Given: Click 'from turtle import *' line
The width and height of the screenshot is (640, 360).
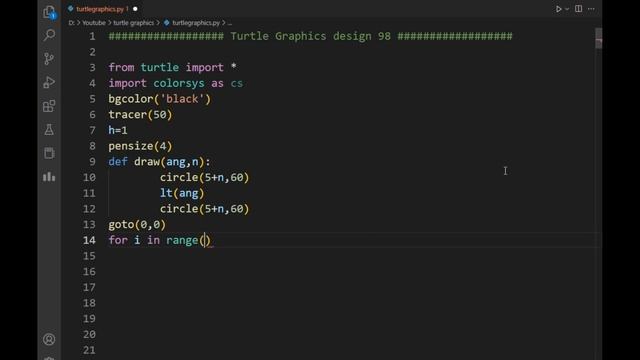Looking at the screenshot, I should point(172,67).
